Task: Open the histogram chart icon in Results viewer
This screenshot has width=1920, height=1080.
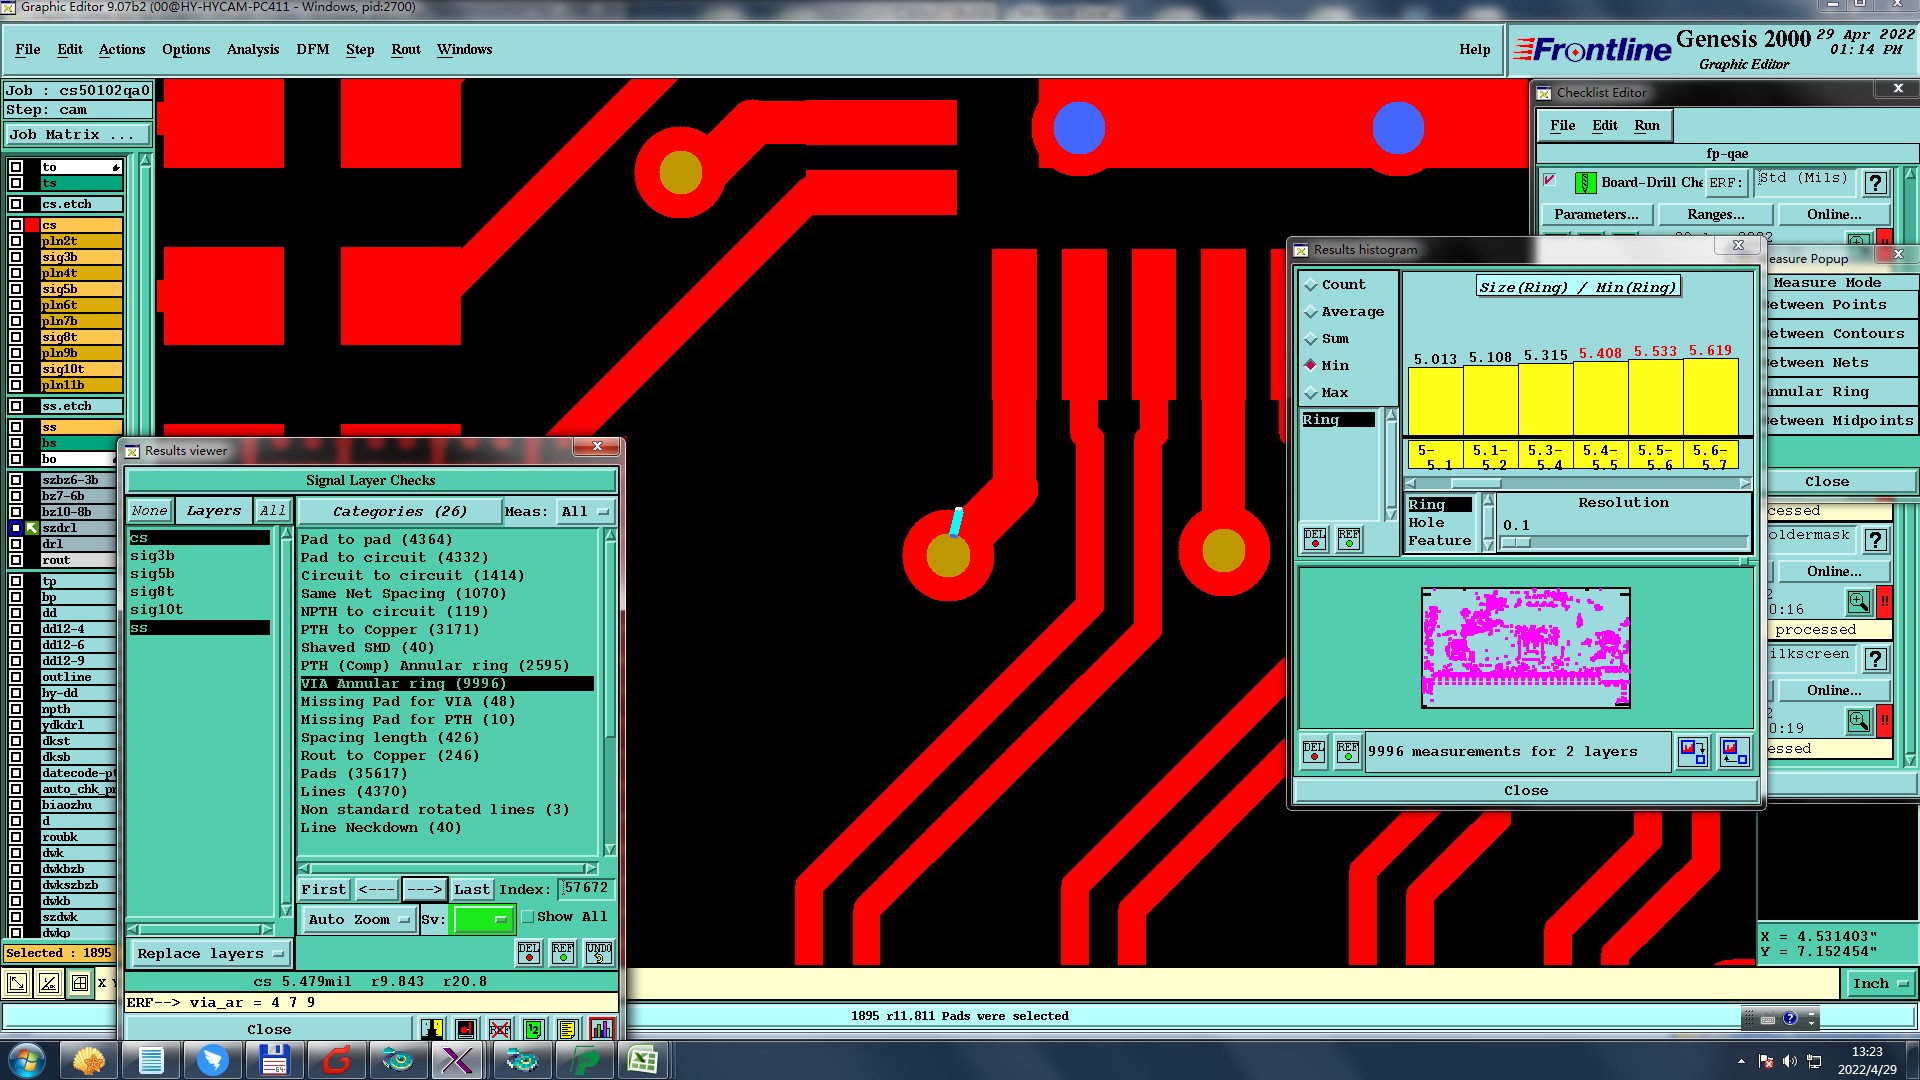Action: [602, 1029]
